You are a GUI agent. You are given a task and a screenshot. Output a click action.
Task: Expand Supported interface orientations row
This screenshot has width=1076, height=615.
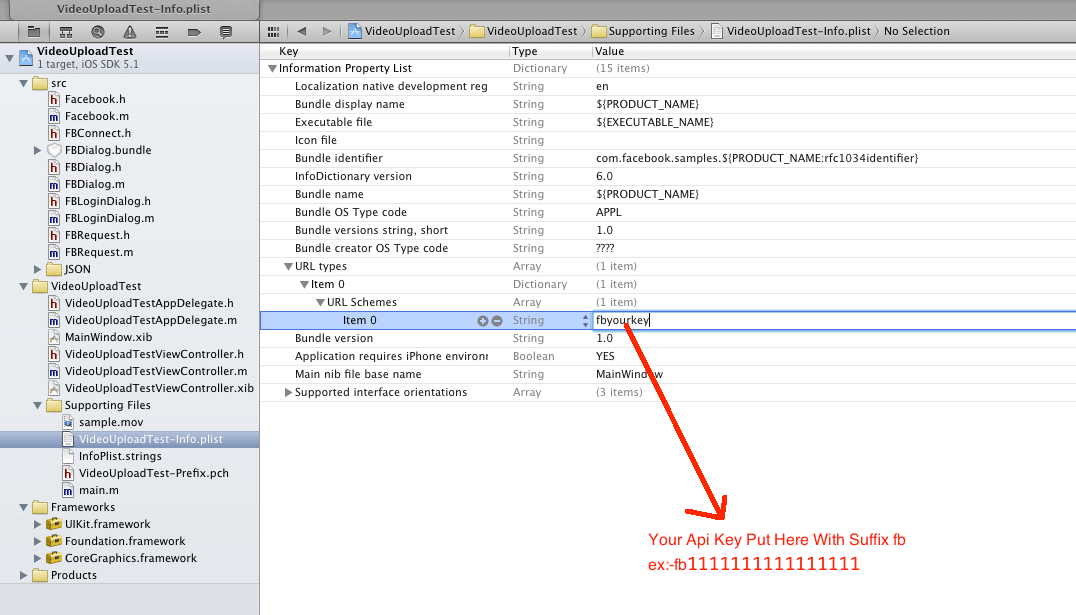288,393
